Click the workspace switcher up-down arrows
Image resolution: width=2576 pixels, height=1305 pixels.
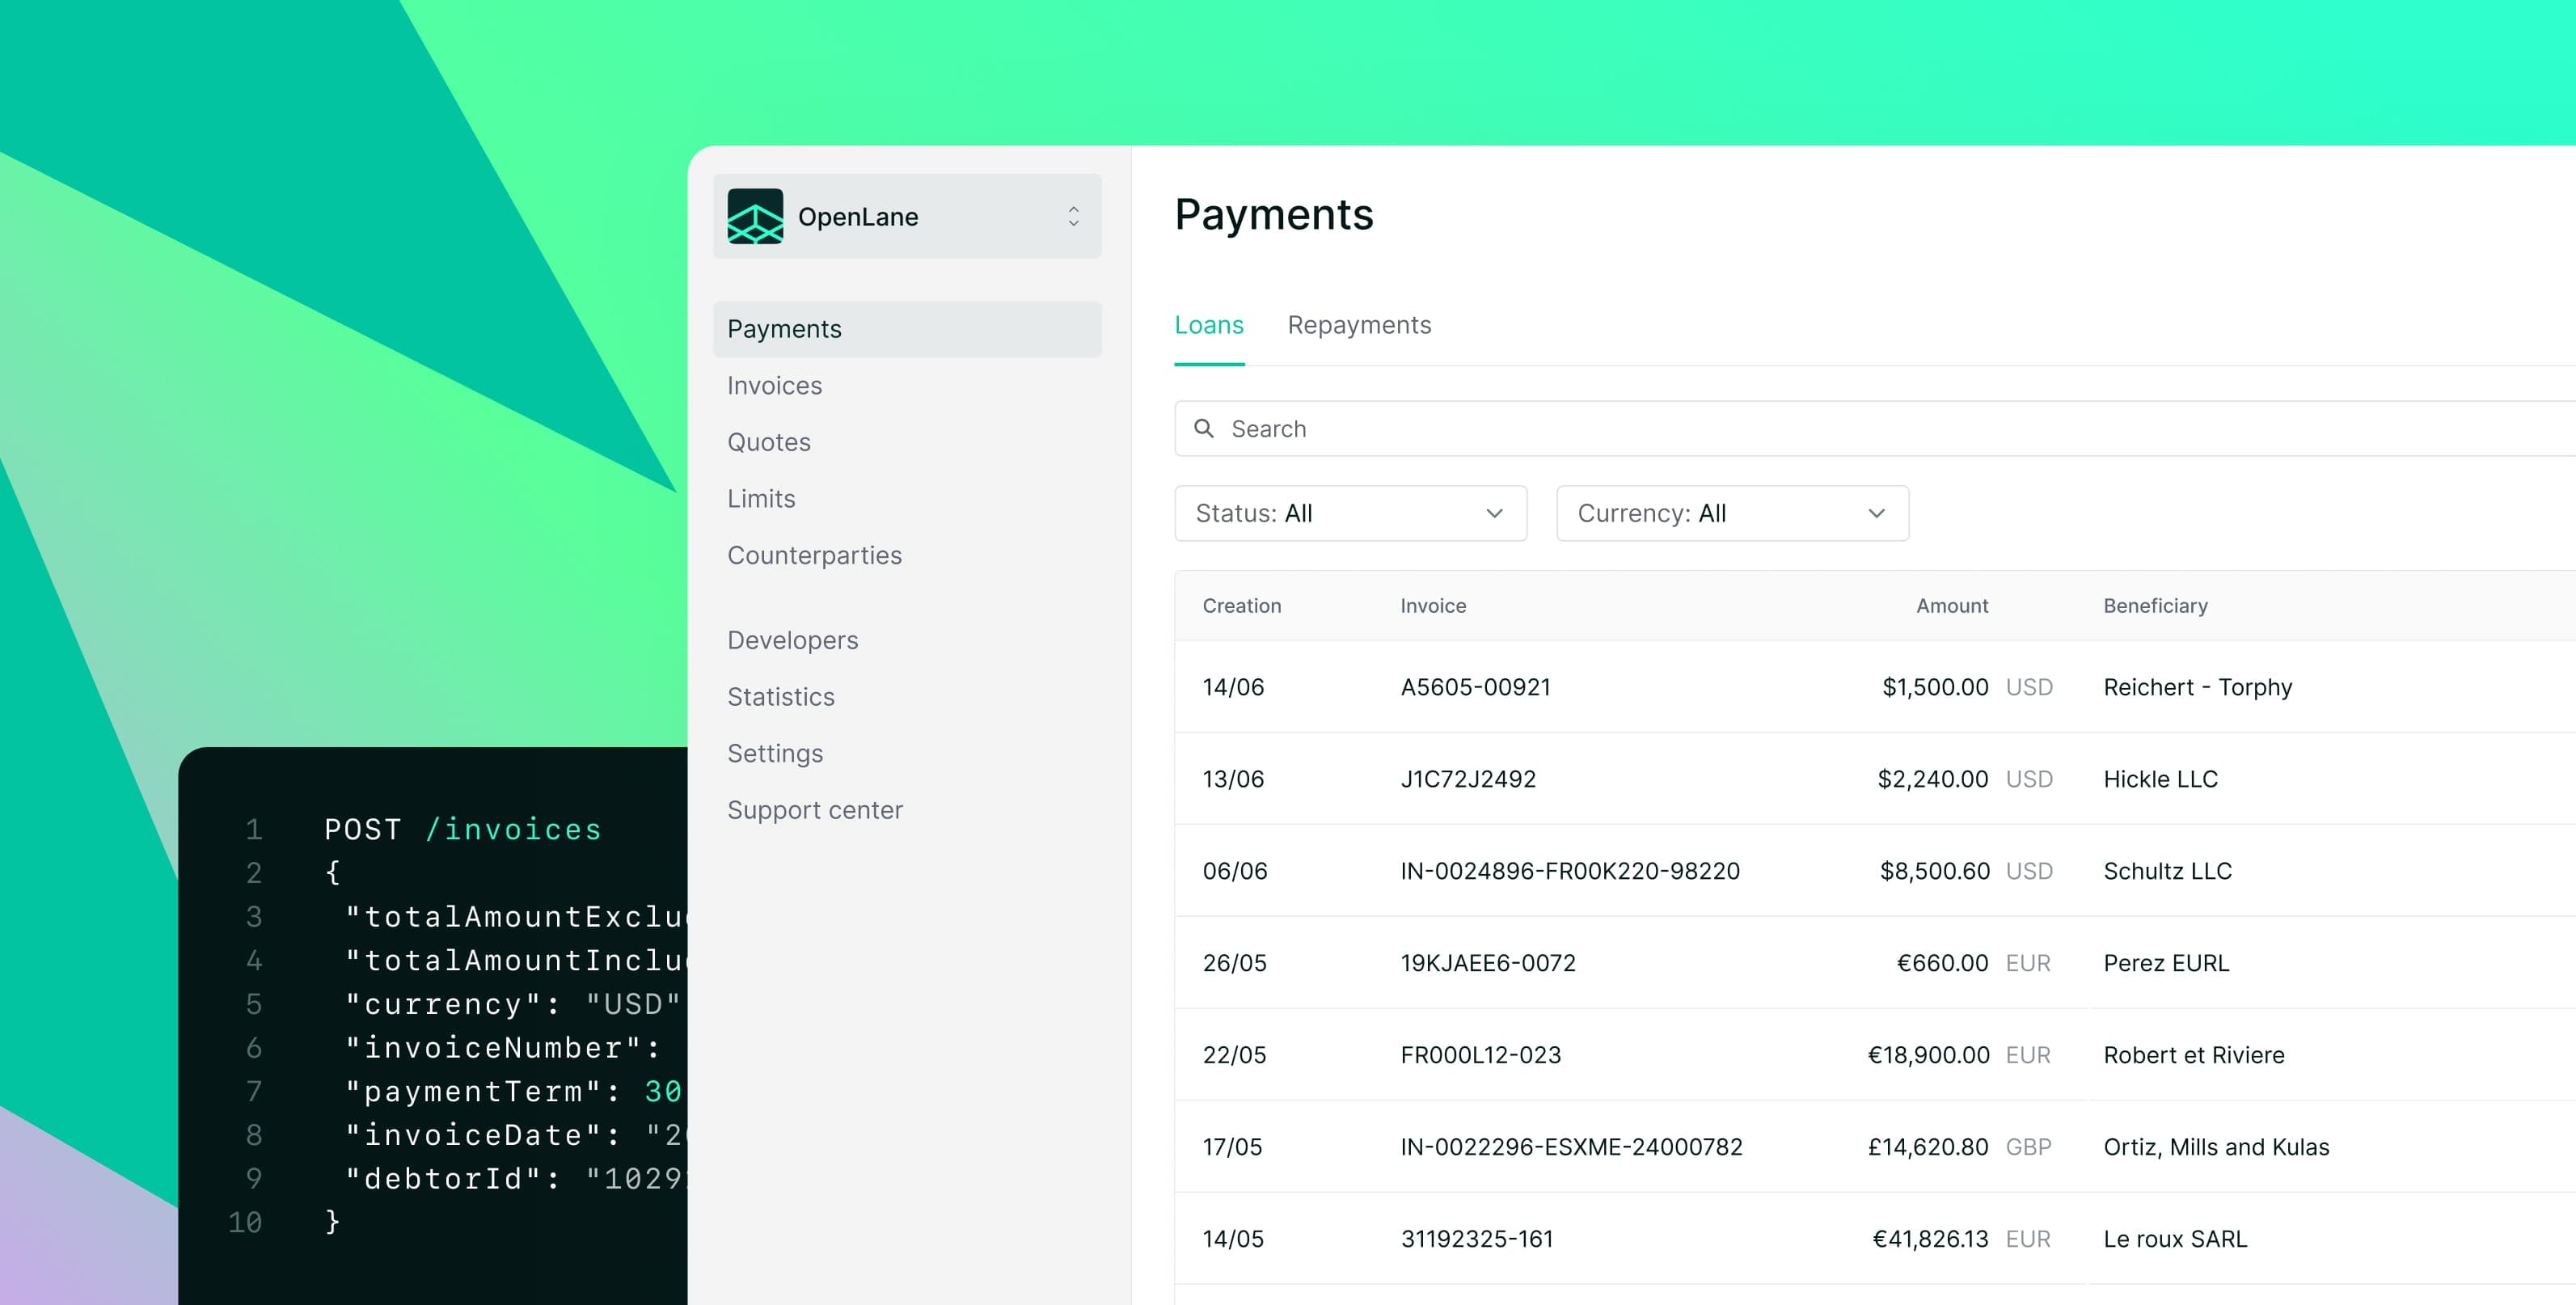click(x=1073, y=216)
